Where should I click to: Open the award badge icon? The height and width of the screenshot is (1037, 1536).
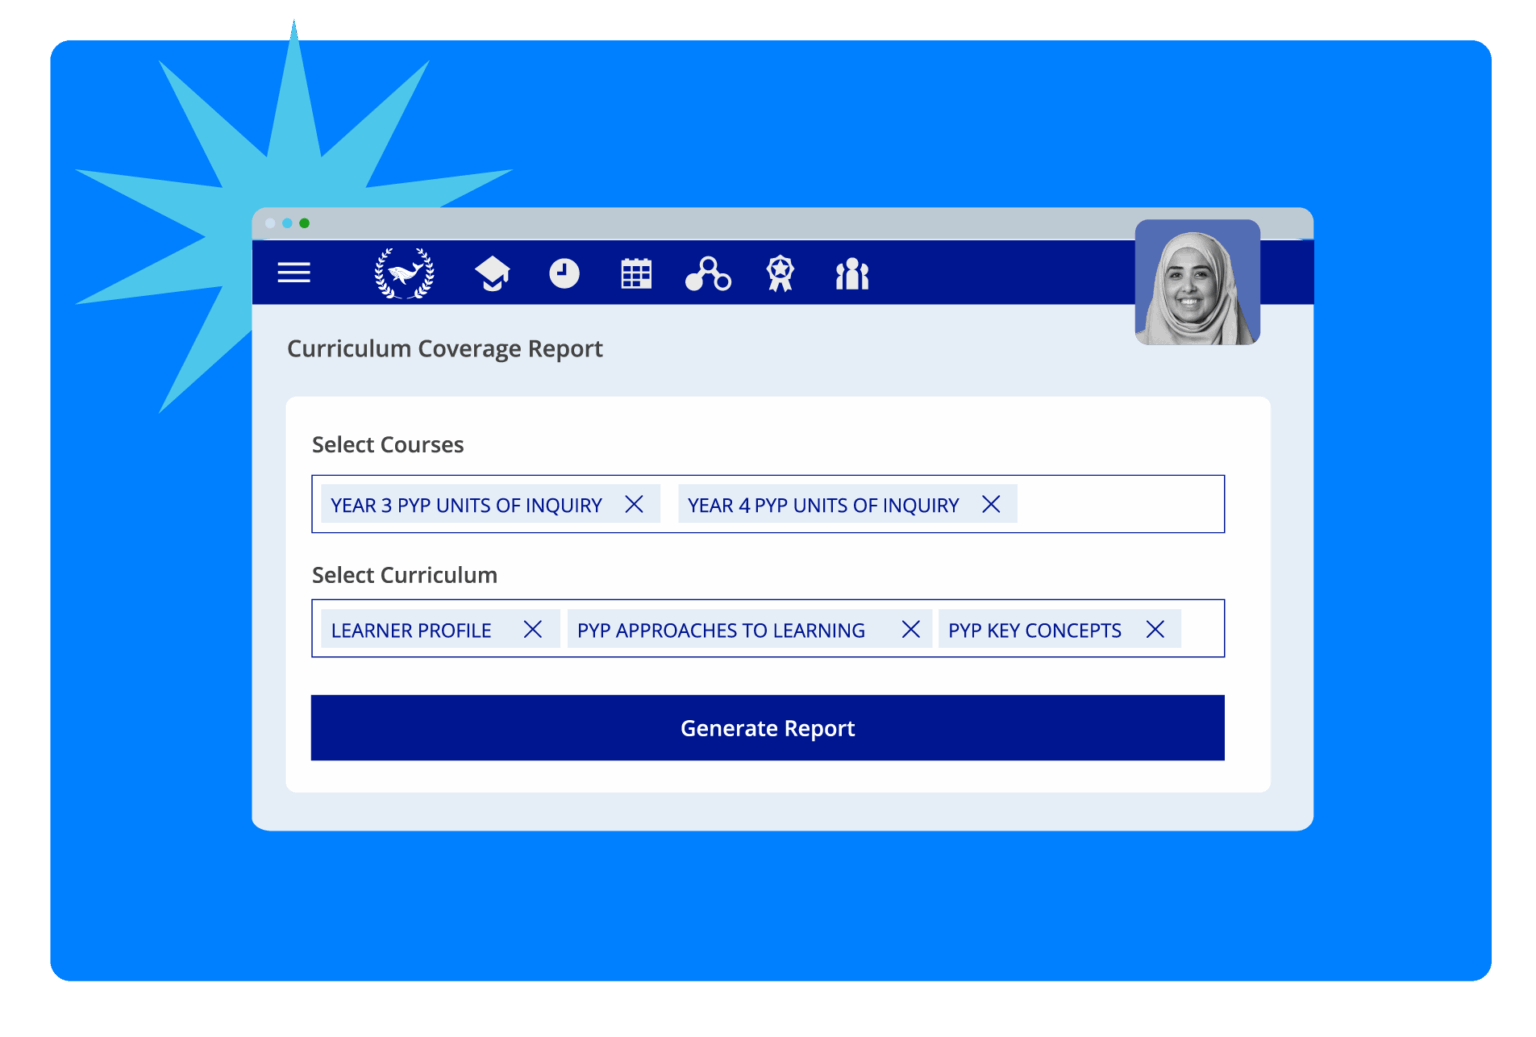click(x=780, y=272)
